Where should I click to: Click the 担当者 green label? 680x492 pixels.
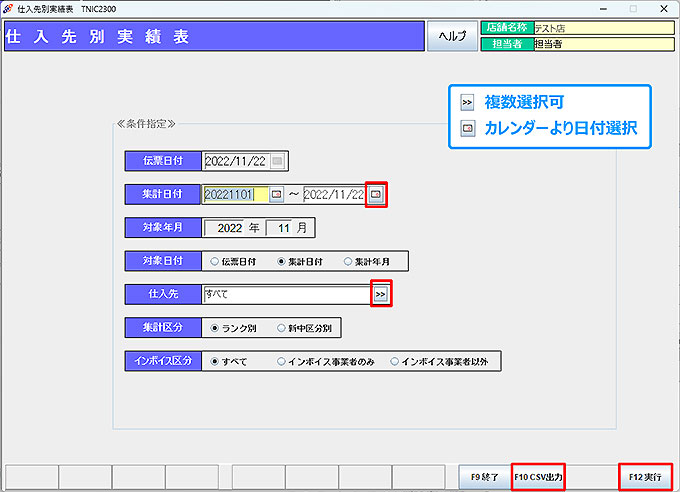tap(507, 44)
